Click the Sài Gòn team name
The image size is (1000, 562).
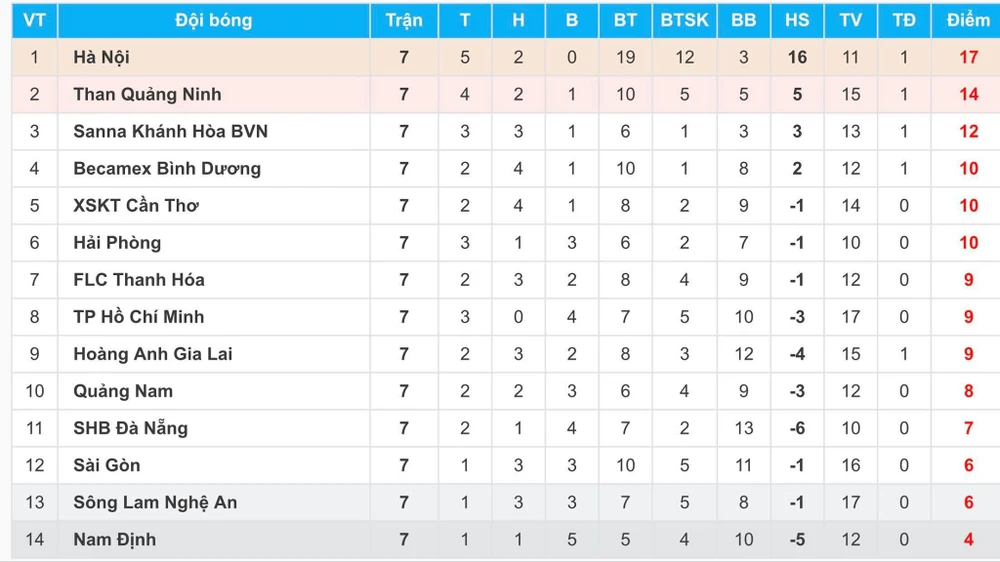[x=107, y=464]
